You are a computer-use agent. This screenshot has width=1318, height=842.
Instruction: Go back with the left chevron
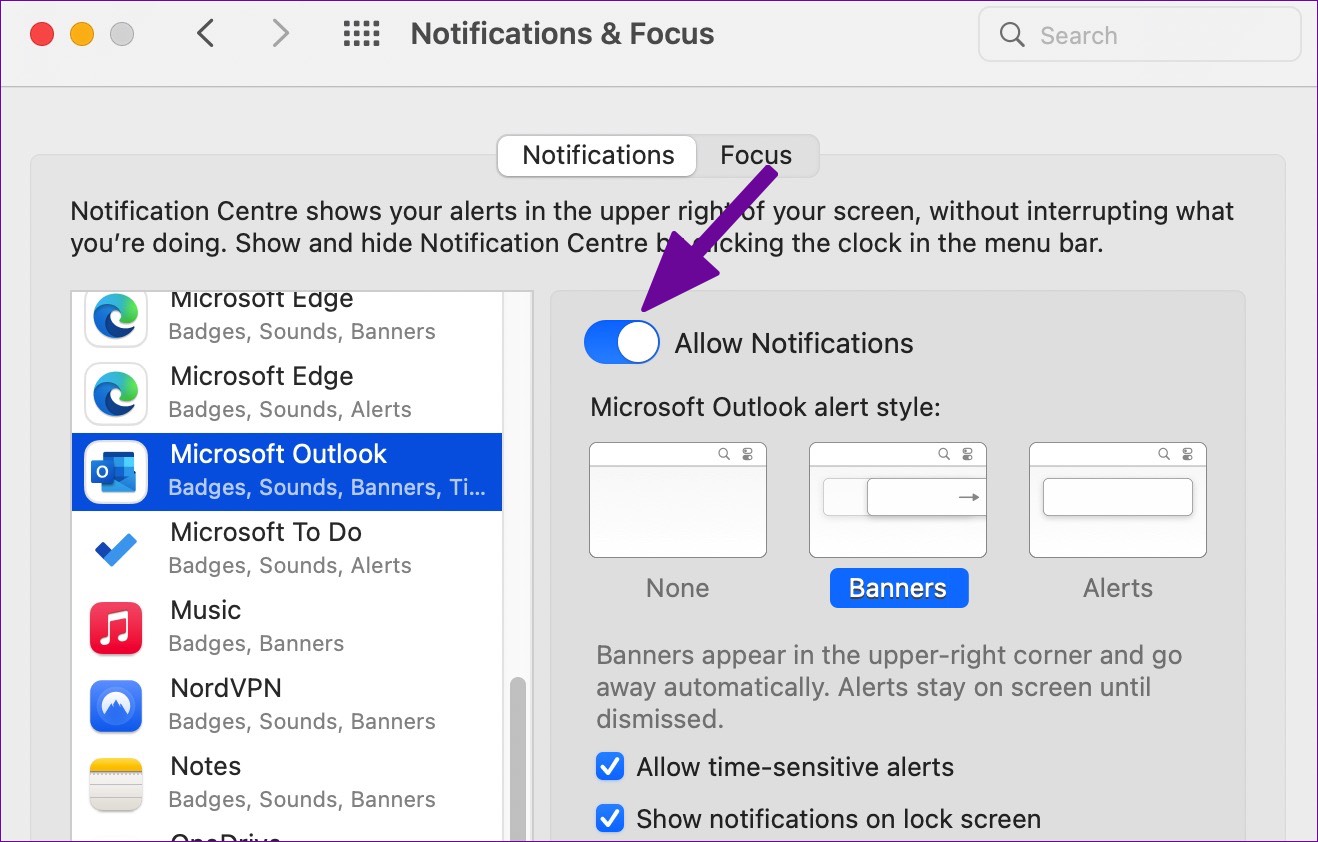205,34
